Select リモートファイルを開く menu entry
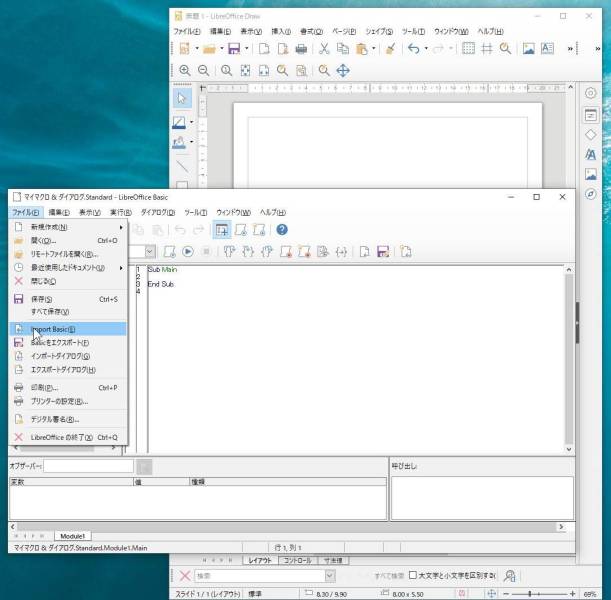 [x=68, y=254]
